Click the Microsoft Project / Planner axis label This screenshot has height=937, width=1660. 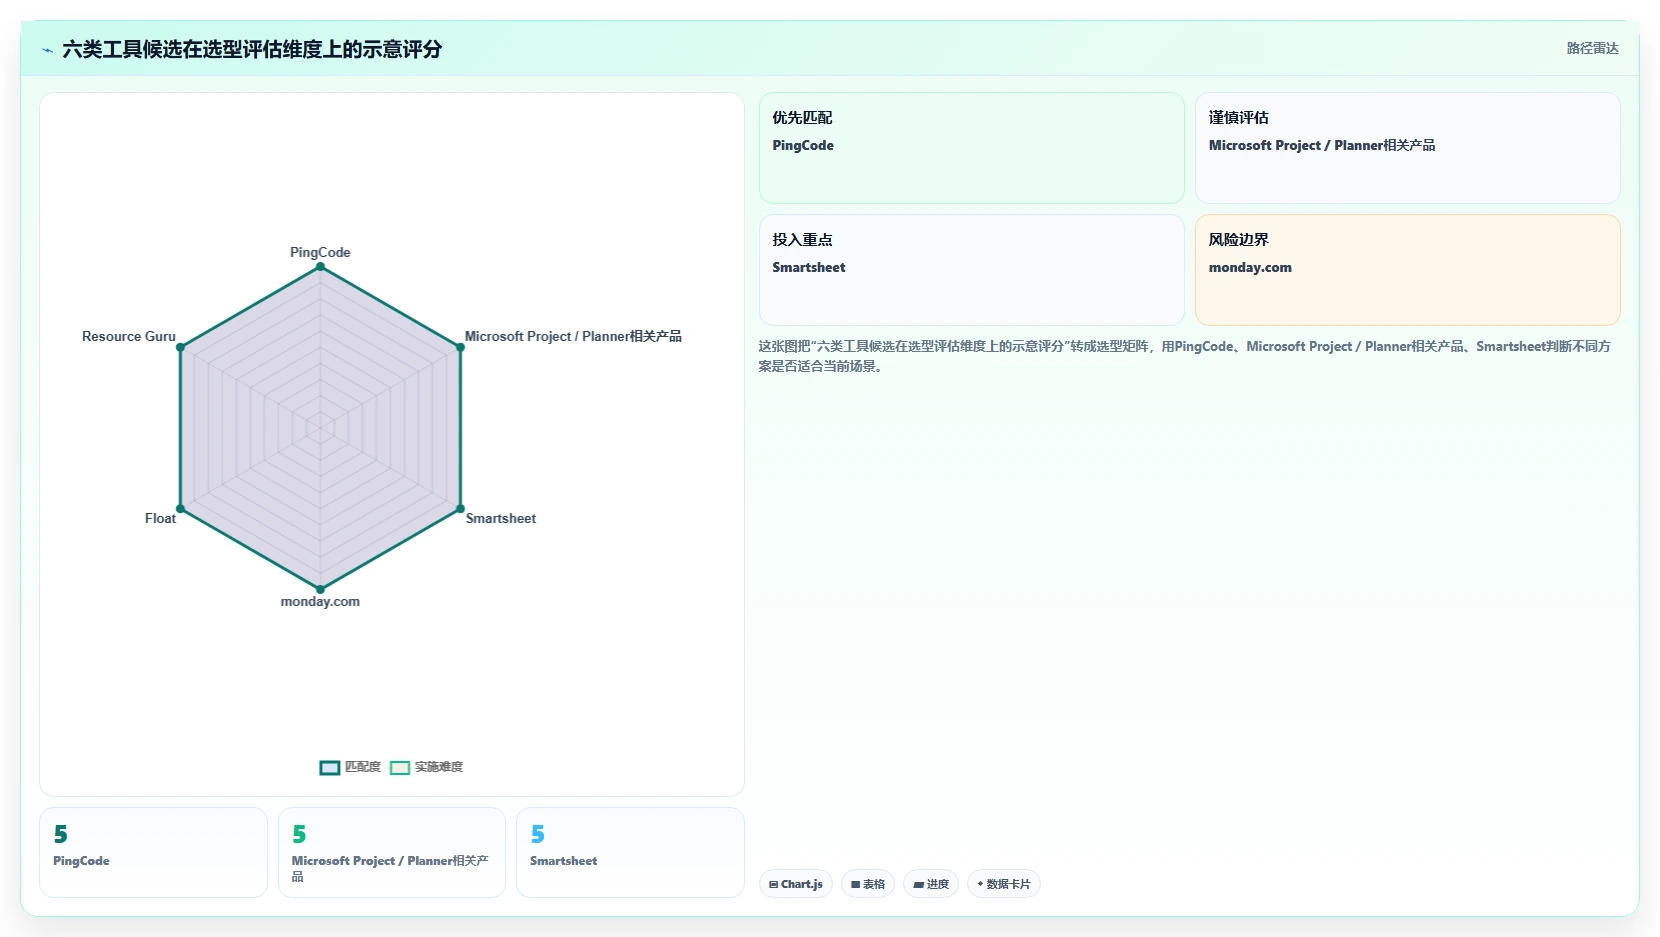tap(573, 336)
